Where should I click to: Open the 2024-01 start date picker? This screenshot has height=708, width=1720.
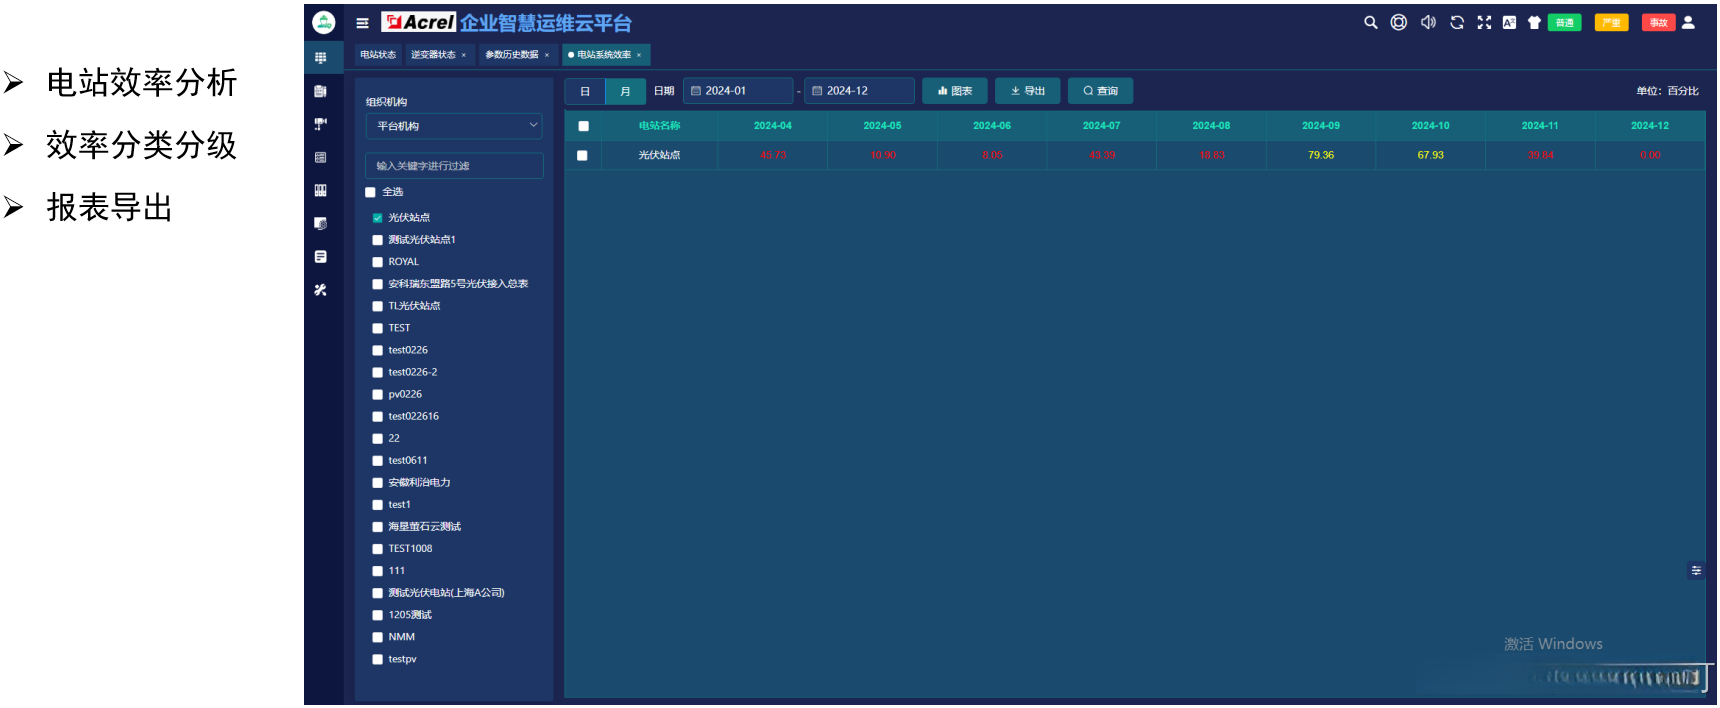click(x=738, y=91)
